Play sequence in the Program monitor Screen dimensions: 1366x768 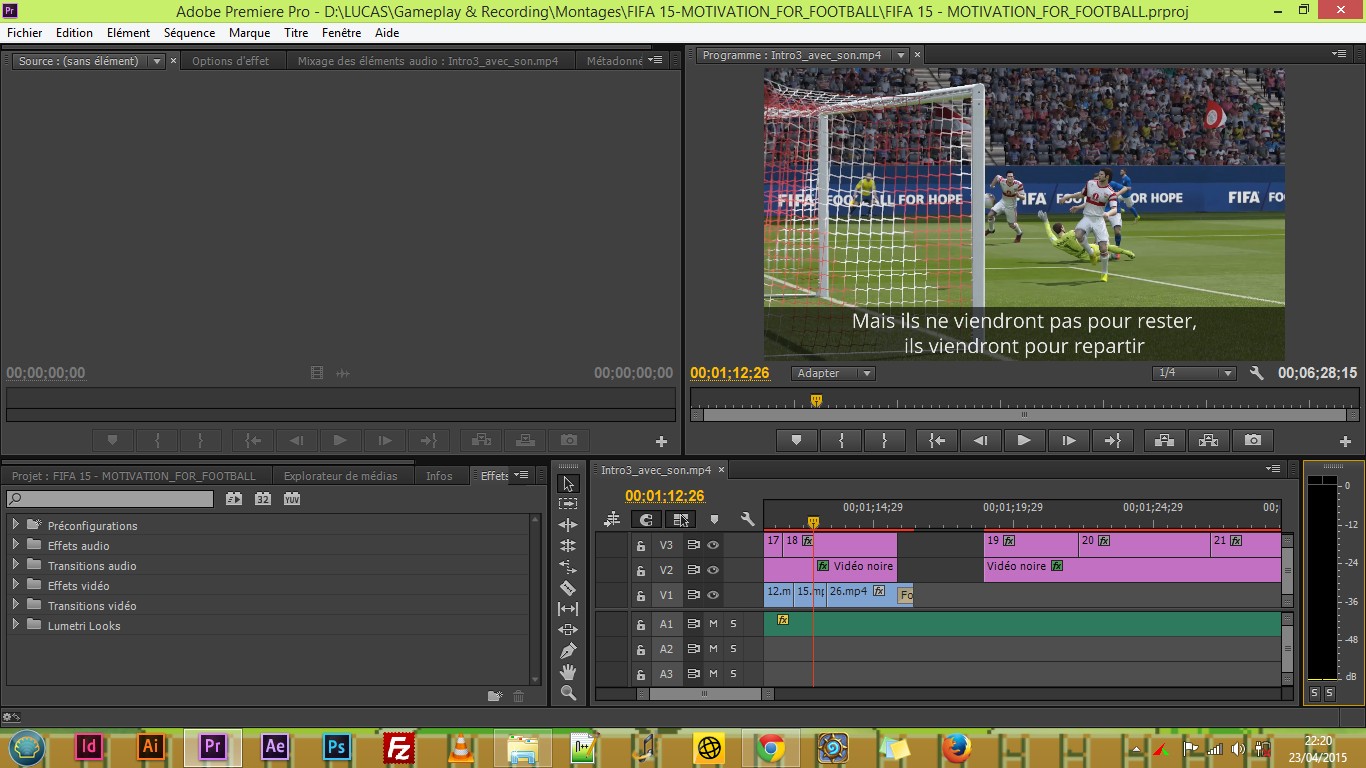[x=1024, y=440]
